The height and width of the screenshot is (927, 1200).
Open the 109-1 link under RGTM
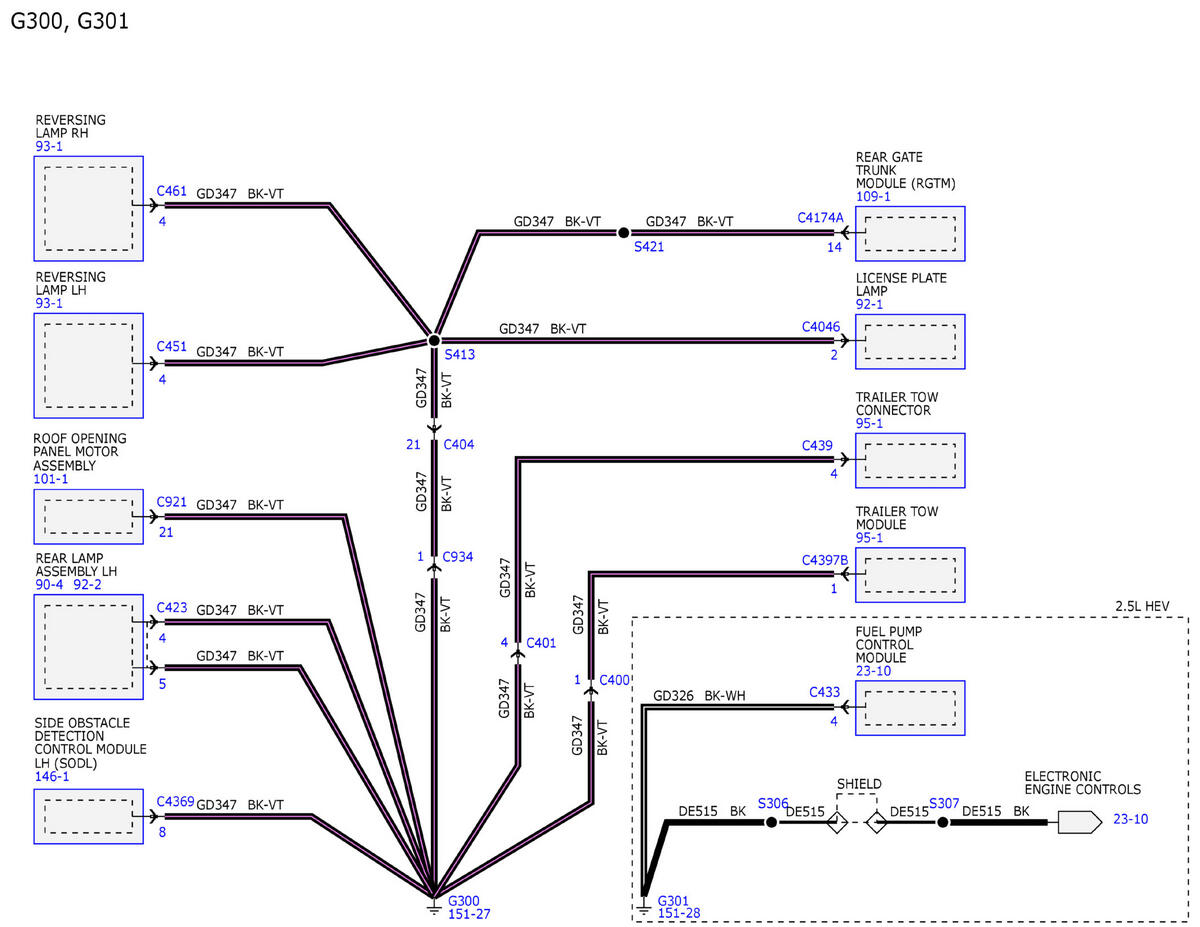(x=873, y=197)
